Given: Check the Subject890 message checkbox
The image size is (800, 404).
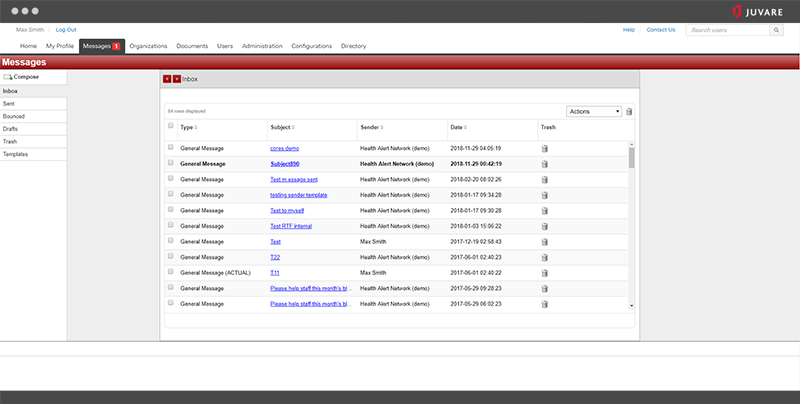Looking at the screenshot, I should pos(170,163).
